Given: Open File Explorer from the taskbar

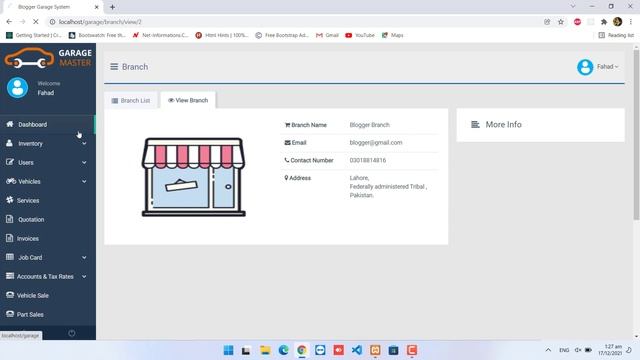Looking at the screenshot, I should pyautogui.click(x=265, y=350).
